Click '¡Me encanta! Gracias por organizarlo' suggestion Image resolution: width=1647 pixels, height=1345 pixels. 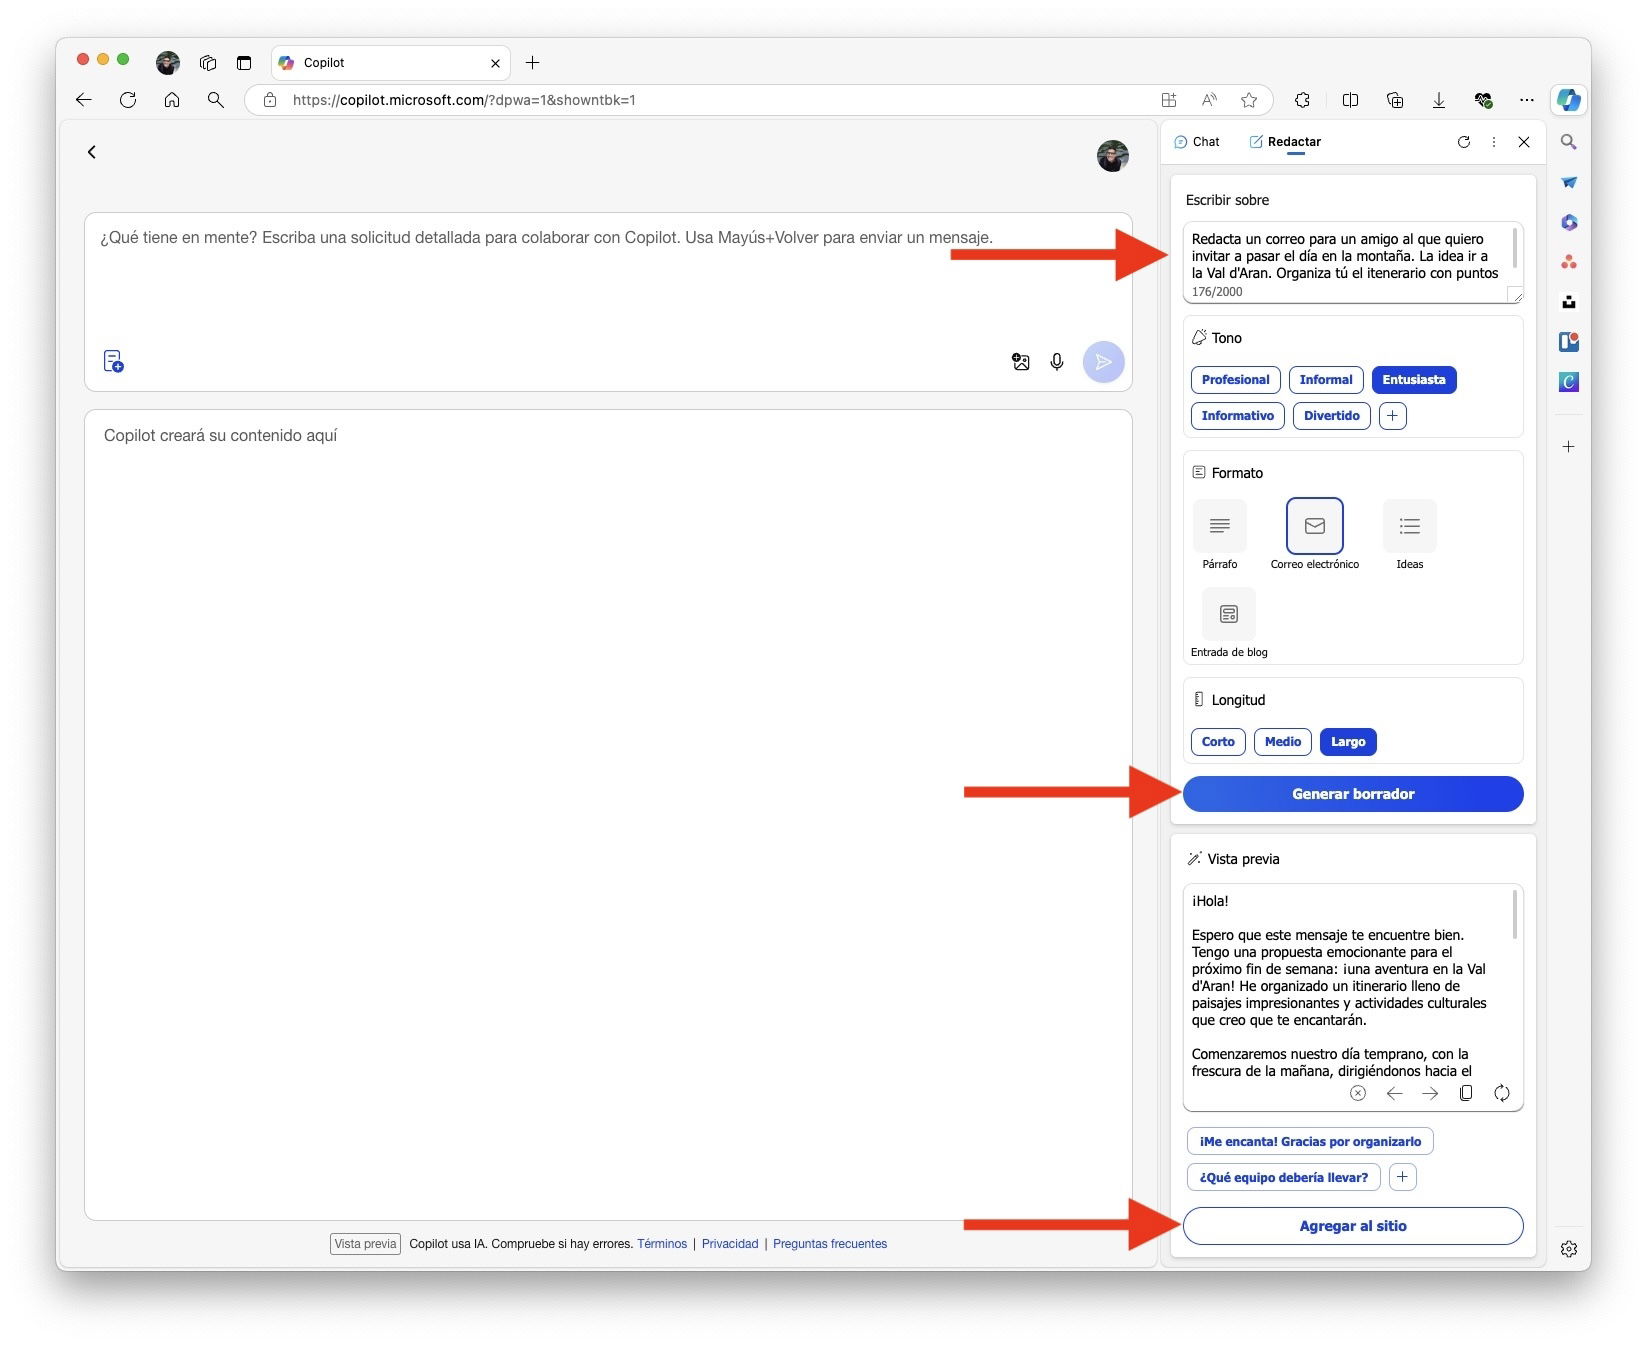tap(1309, 1142)
